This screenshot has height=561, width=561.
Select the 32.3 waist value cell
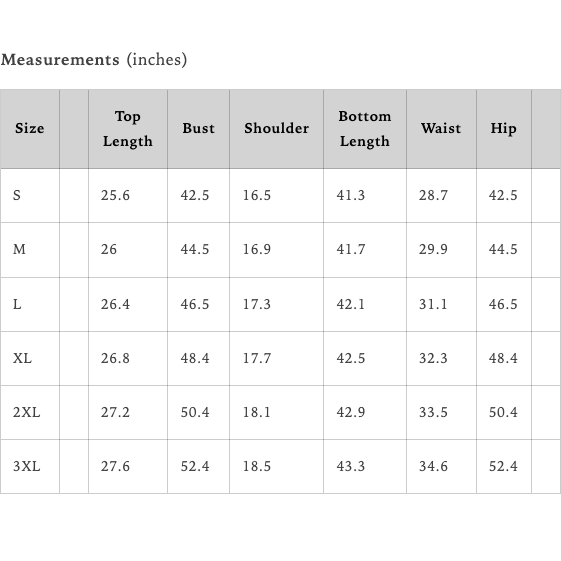tap(441, 358)
